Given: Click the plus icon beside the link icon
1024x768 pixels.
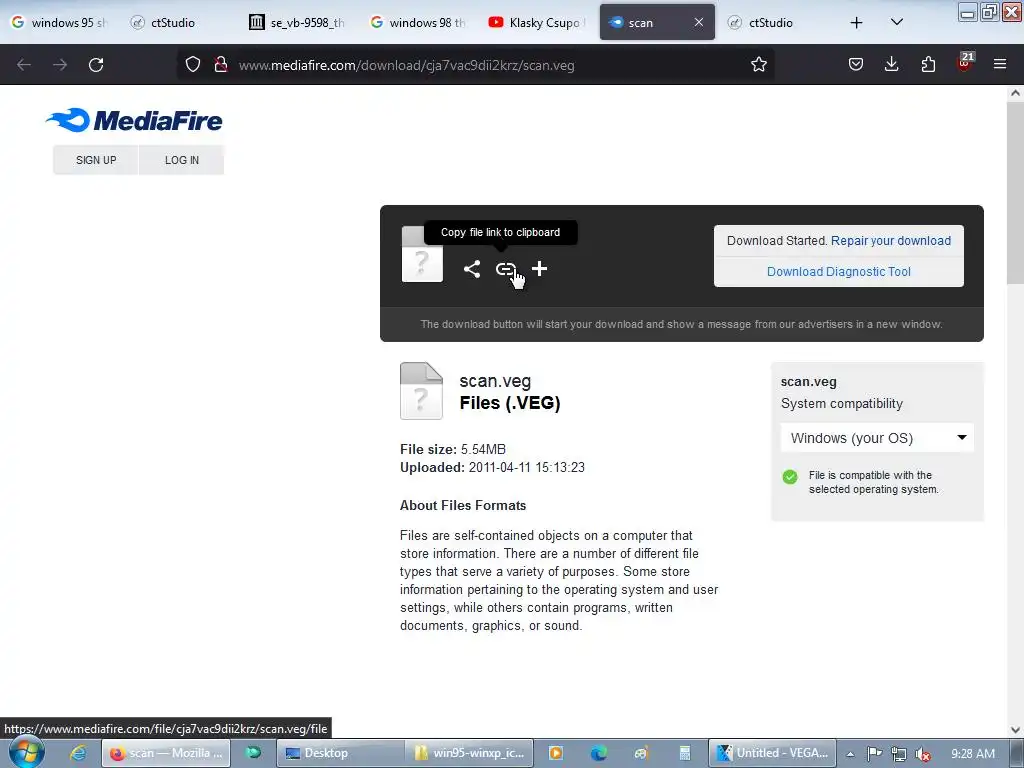Looking at the screenshot, I should point(539,268).
